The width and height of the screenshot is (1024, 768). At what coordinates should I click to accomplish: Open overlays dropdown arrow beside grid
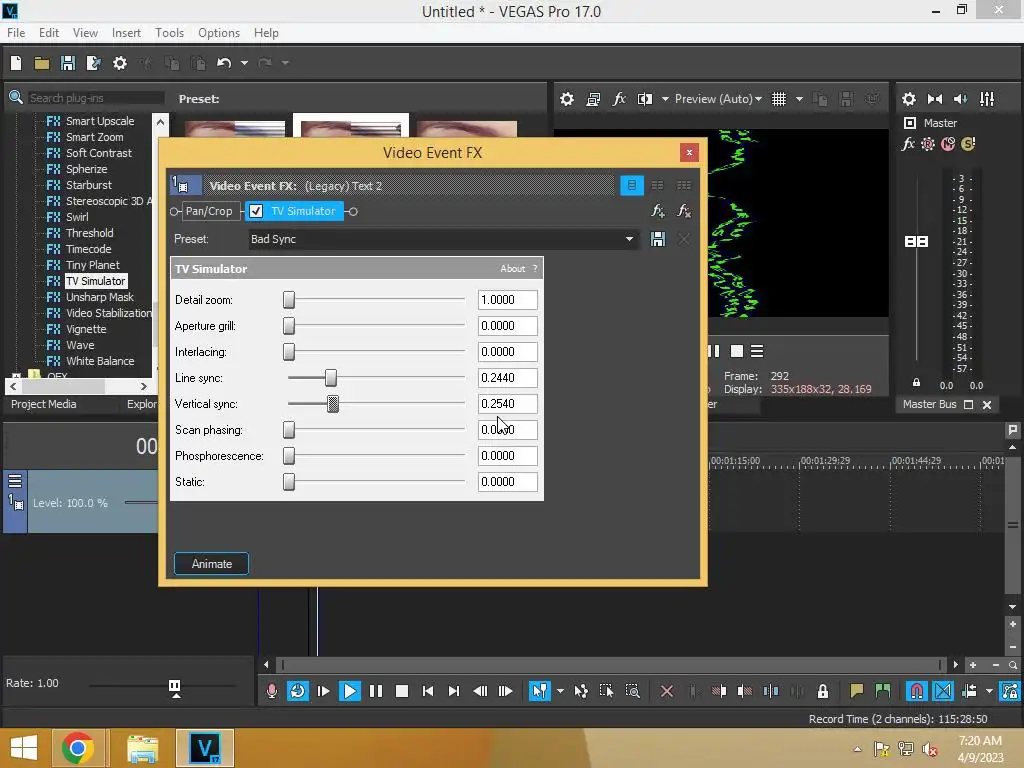799,99
